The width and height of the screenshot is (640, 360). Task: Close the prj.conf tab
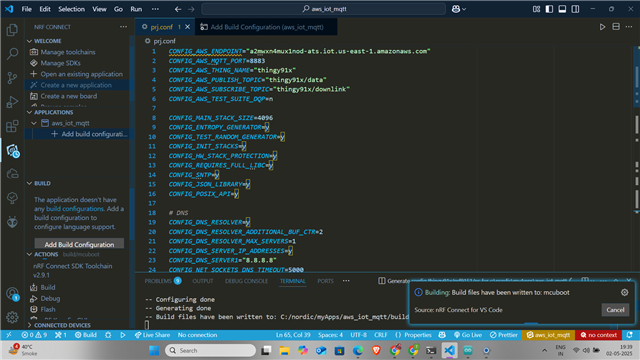click(187, 27)
